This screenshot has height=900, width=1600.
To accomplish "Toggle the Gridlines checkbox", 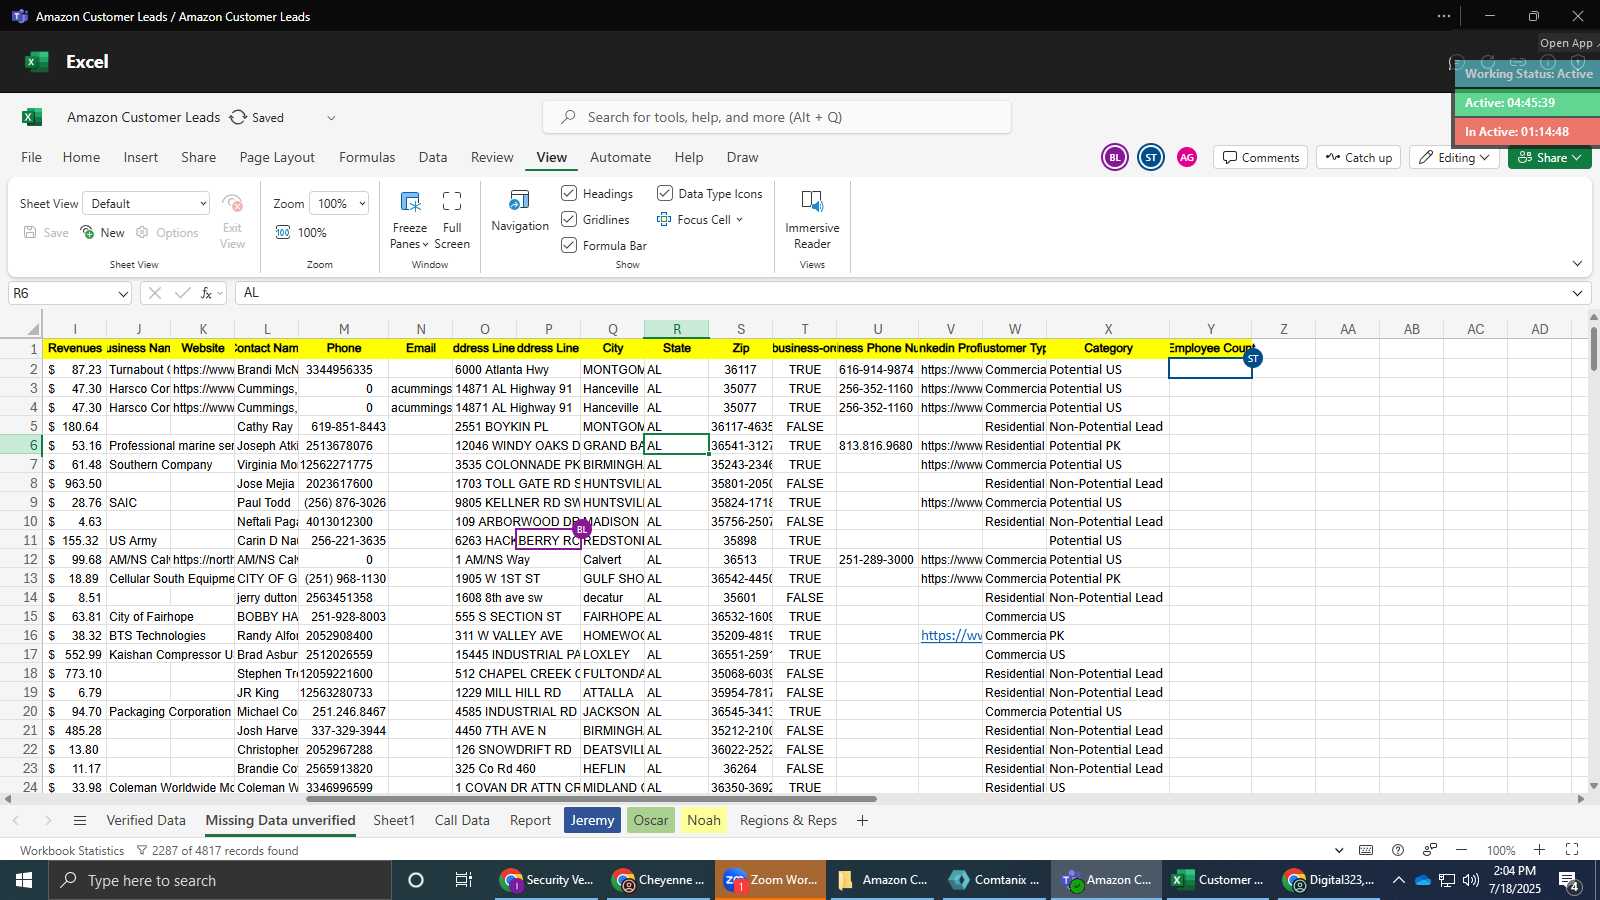I will [x=569, y=219].
